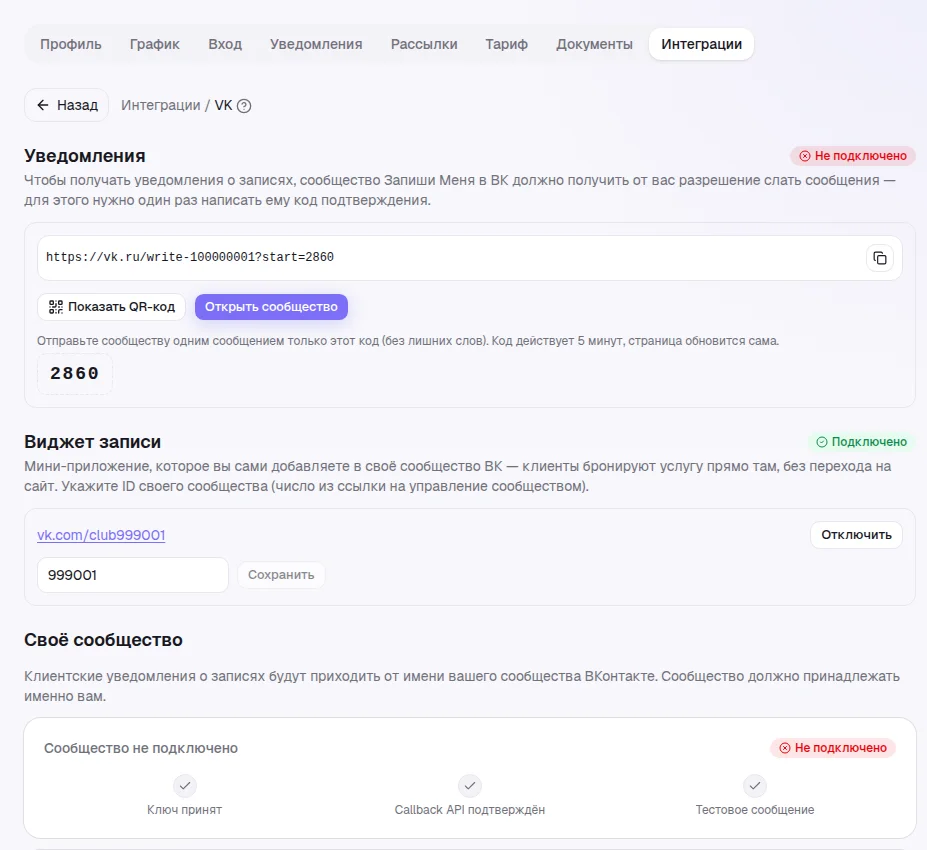Image resolution: width=927 pixels, height=850 pixels.
Task: Click the vk.ru write link field
Action: 469,258
